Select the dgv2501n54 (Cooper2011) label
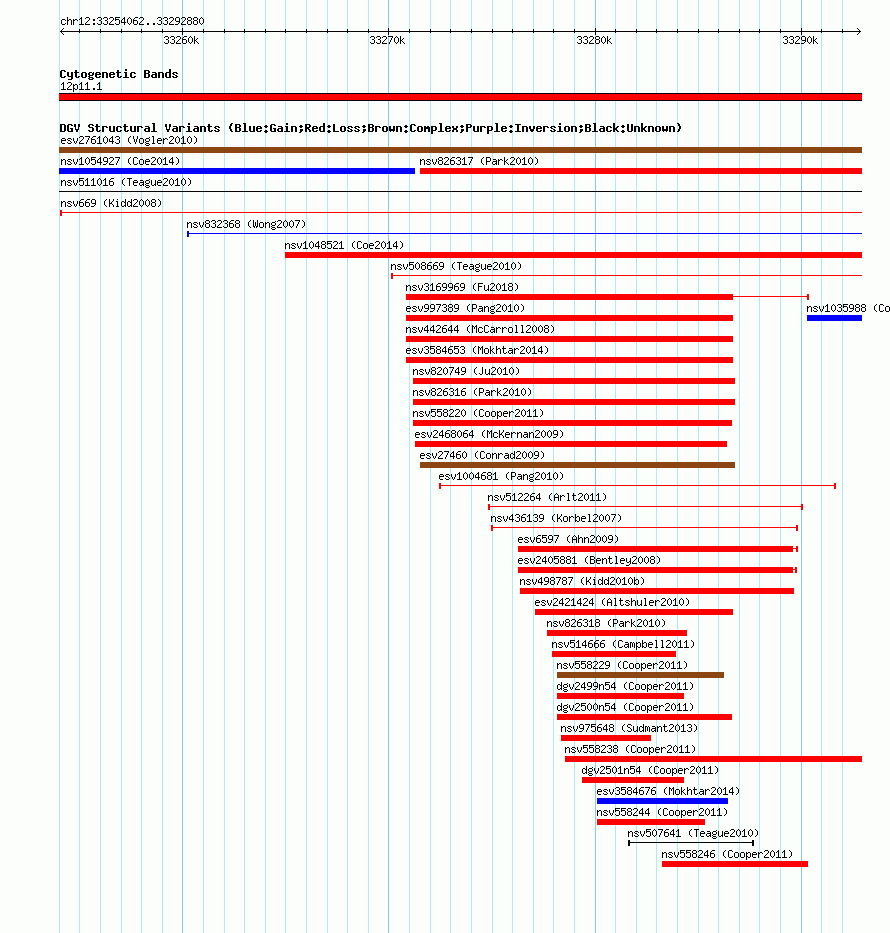 pyautogui.click(x=650, y=771)
